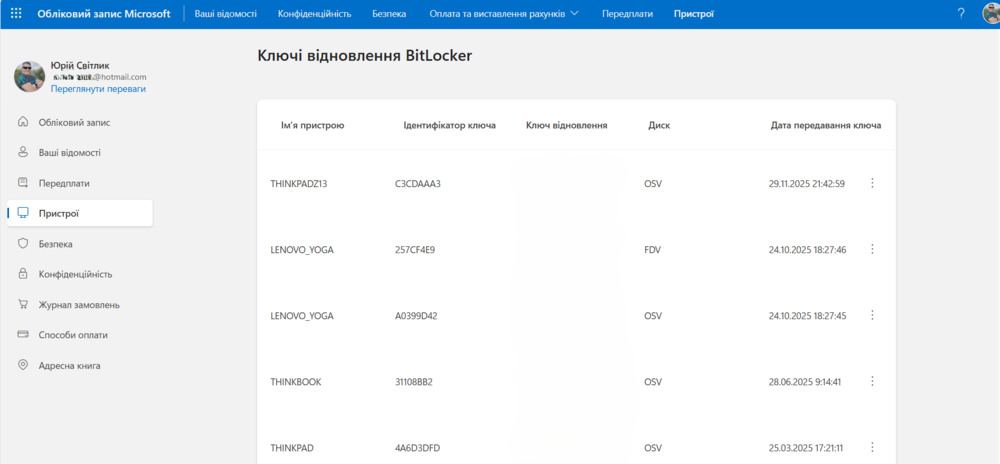Click the Безпека shield icon

(x=23, y=243)
